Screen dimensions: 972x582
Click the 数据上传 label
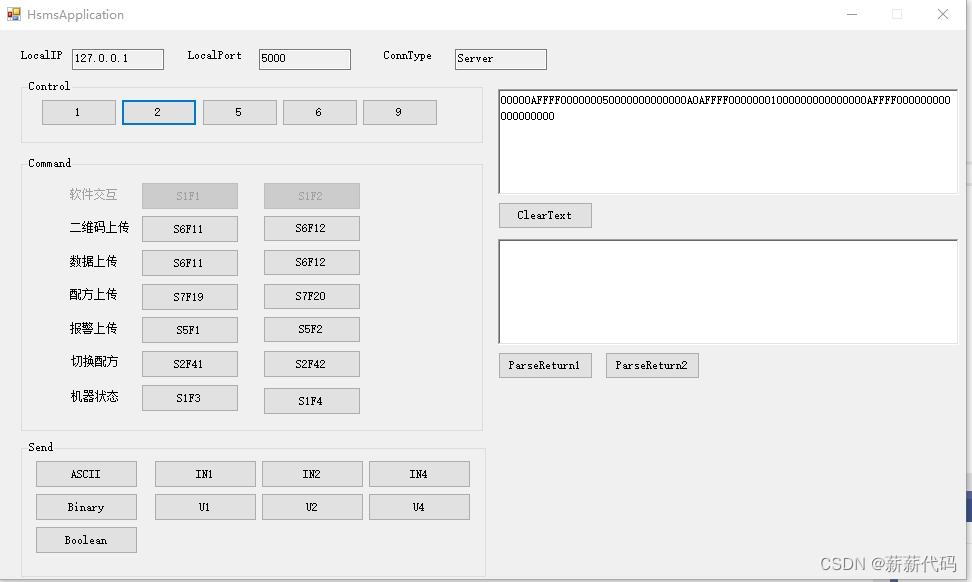93,261
